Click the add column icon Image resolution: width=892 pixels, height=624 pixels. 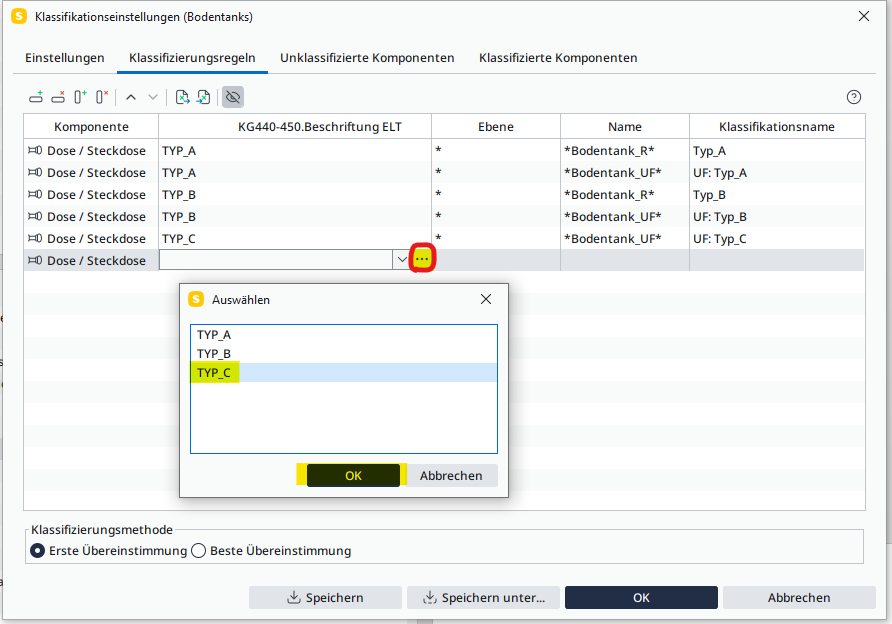(80, 97)
